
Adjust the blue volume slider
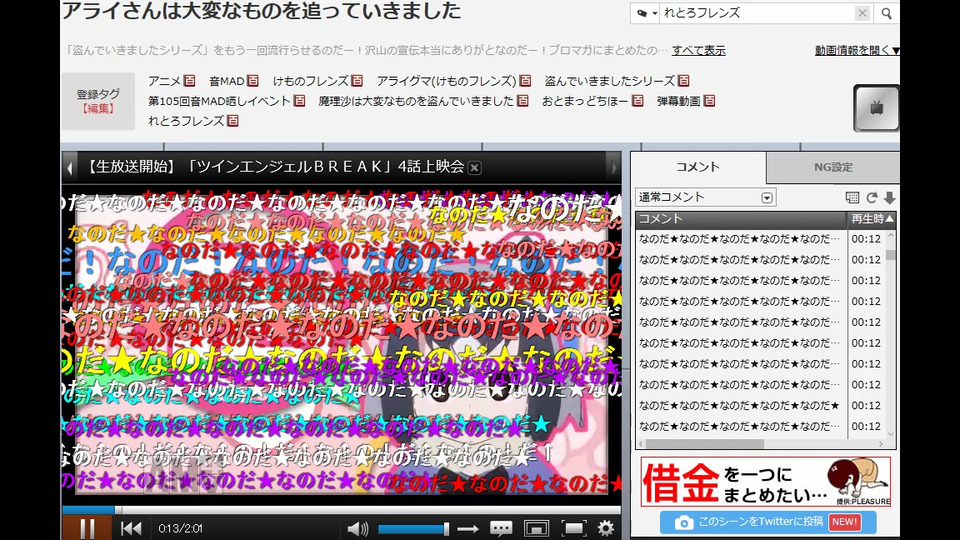pos(413,528)
